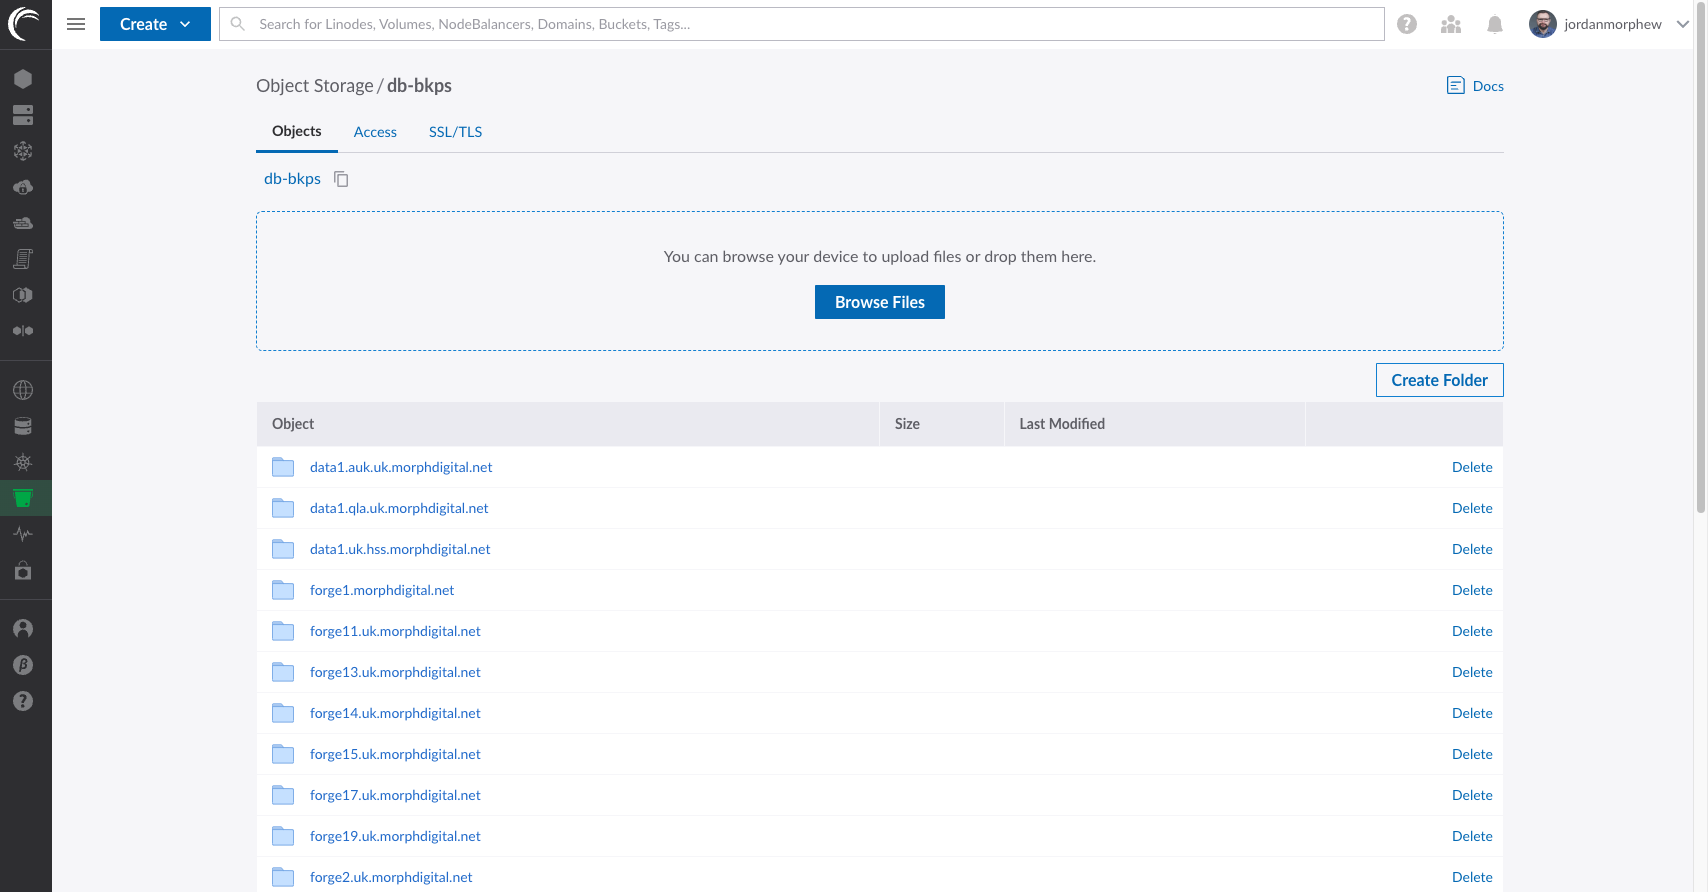Click the folder icon for data1.auk.uk.morphdigital.net
Screen dimensions: 1708x892
283,467
